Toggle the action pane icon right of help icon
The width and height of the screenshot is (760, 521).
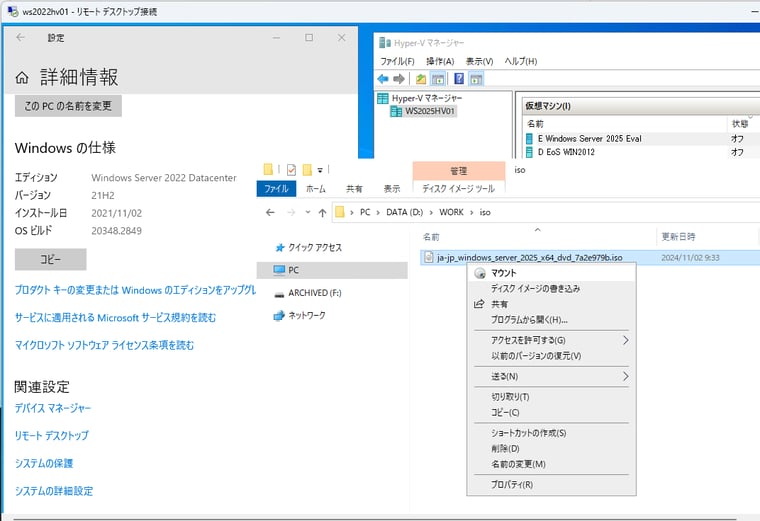coord(476,79)
